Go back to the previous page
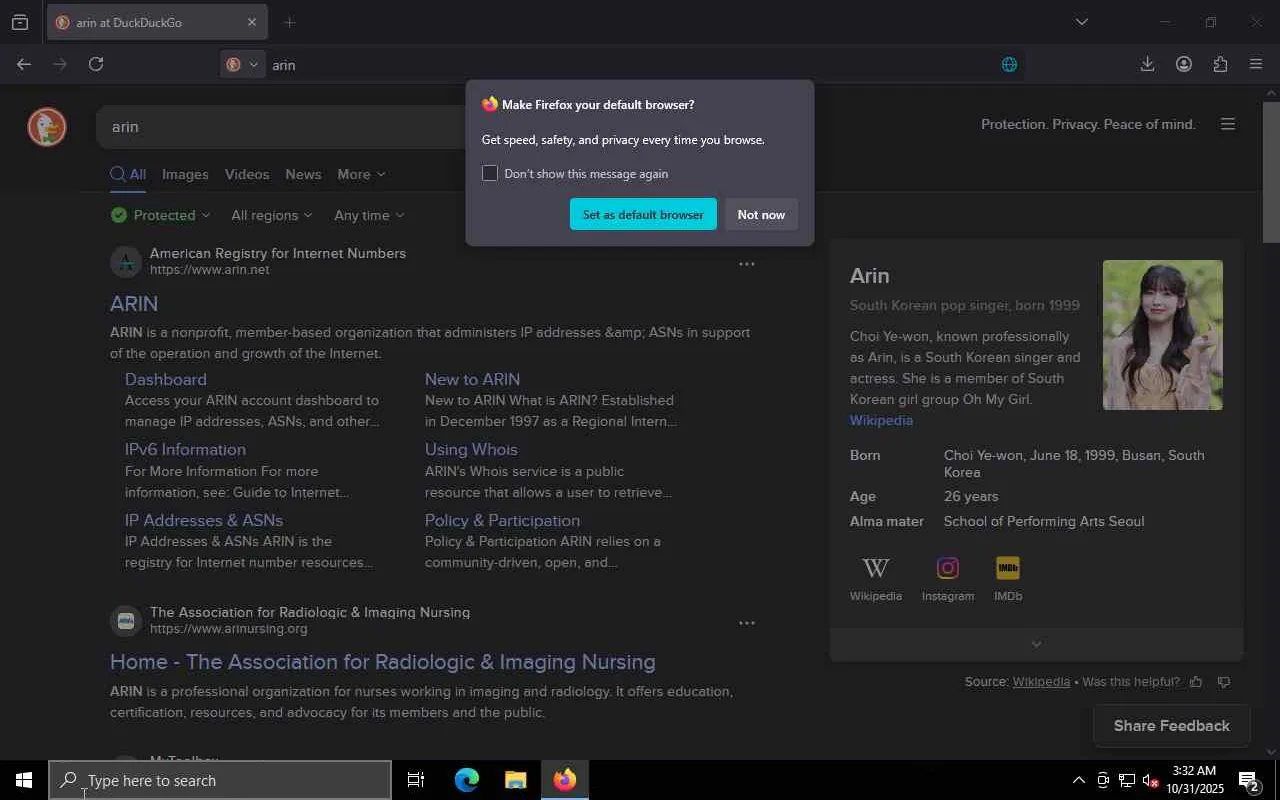Image resolution: width=1280 pixels, height=800 pixels. (x=24, y=64)
